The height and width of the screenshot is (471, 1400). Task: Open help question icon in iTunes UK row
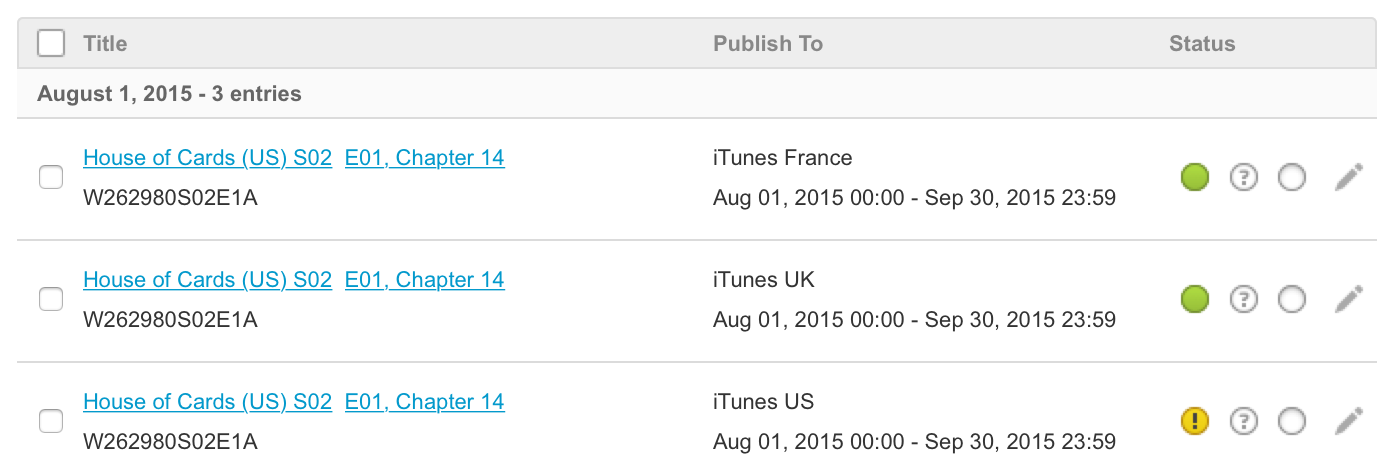1243,299
